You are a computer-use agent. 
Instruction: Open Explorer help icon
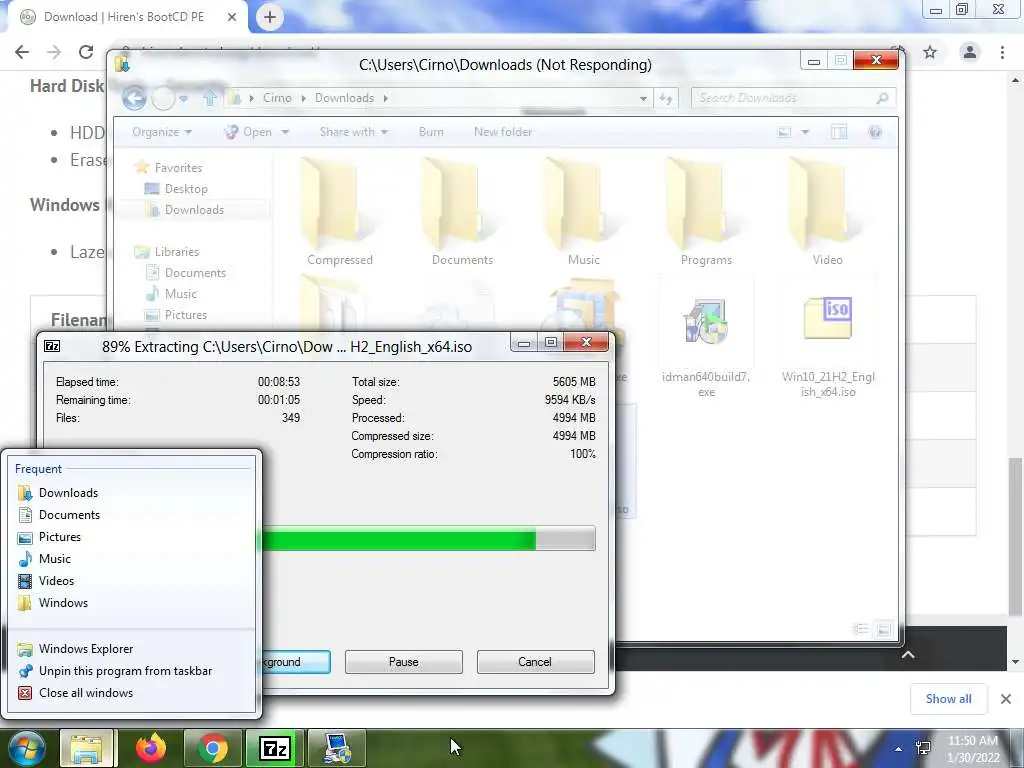point(875,132)
